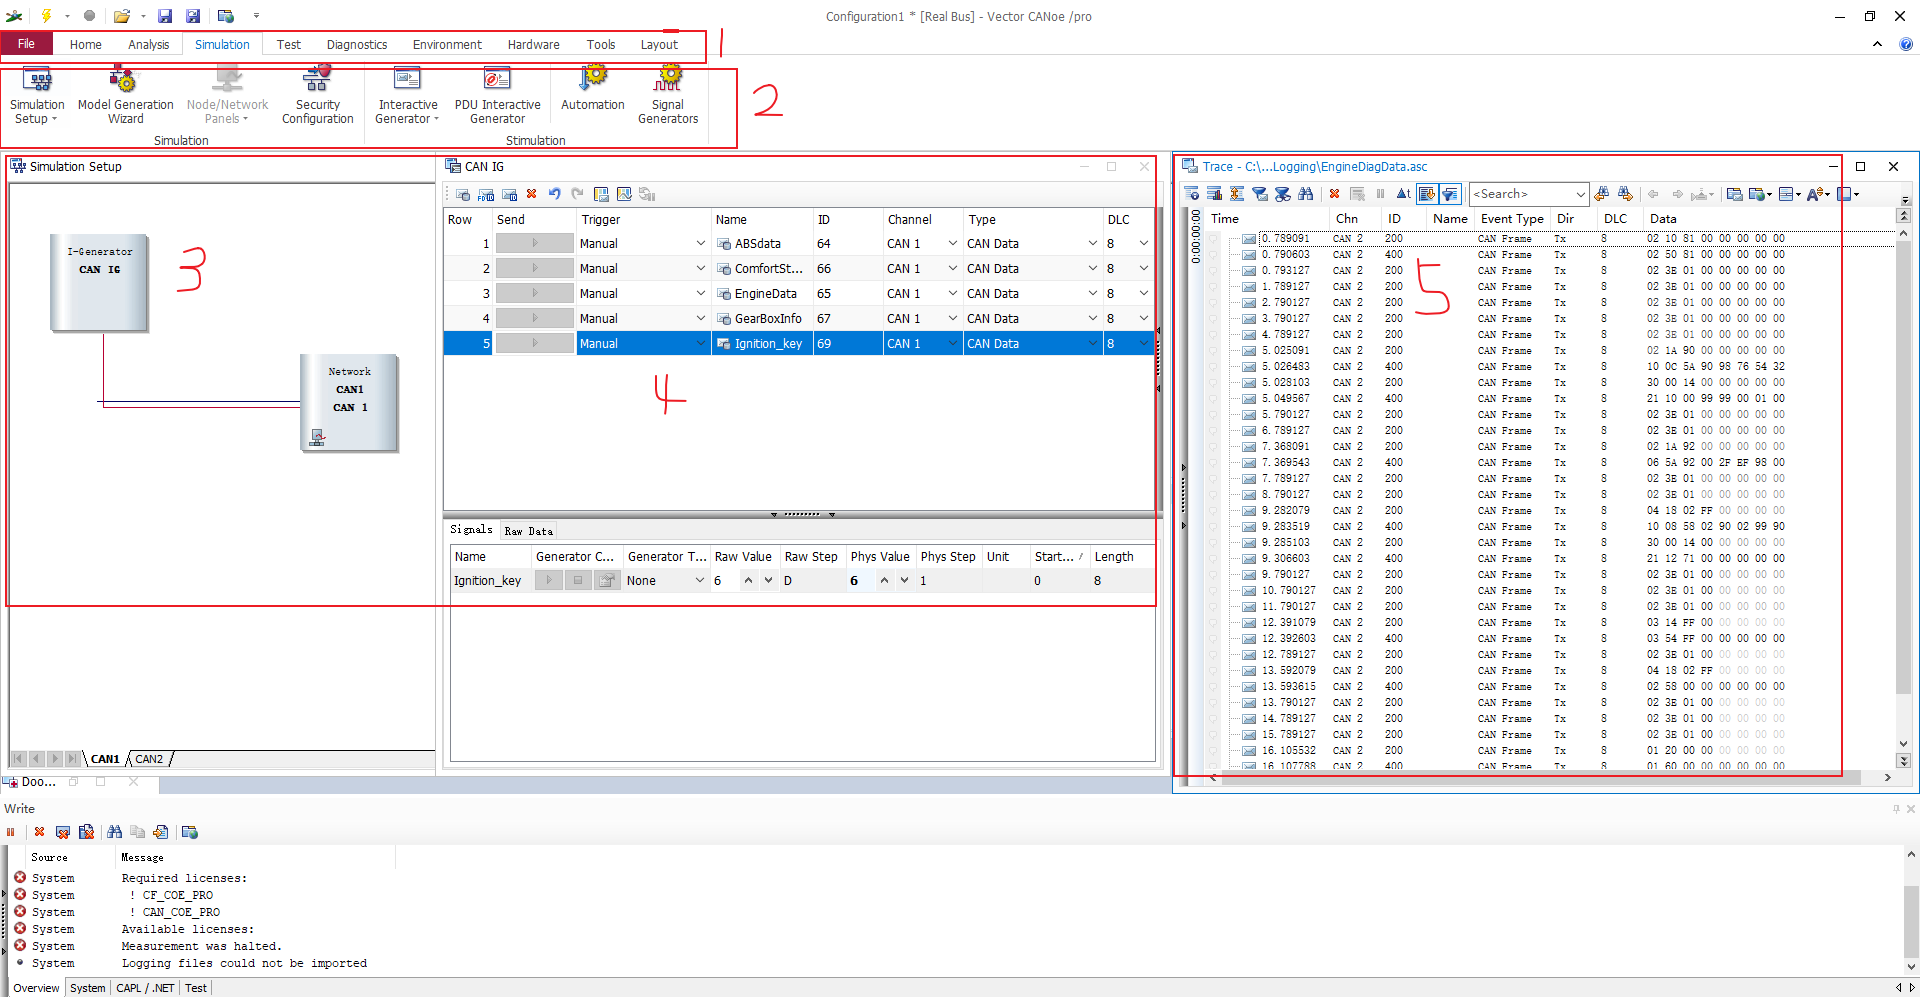Click the search binoculars icon in Trace toolbar
1920x997 pixels.
[x=1307, y=194]
